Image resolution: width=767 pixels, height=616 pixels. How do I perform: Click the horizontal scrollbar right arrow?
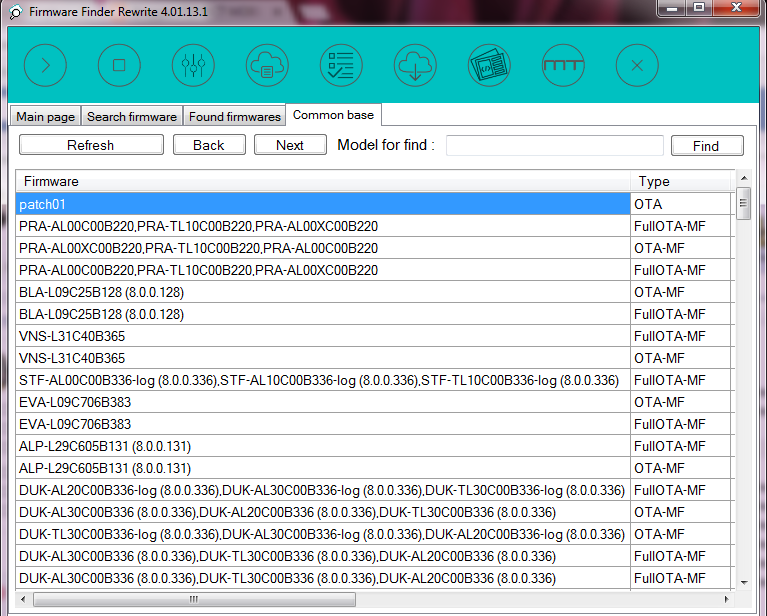[x=727, y=599]
